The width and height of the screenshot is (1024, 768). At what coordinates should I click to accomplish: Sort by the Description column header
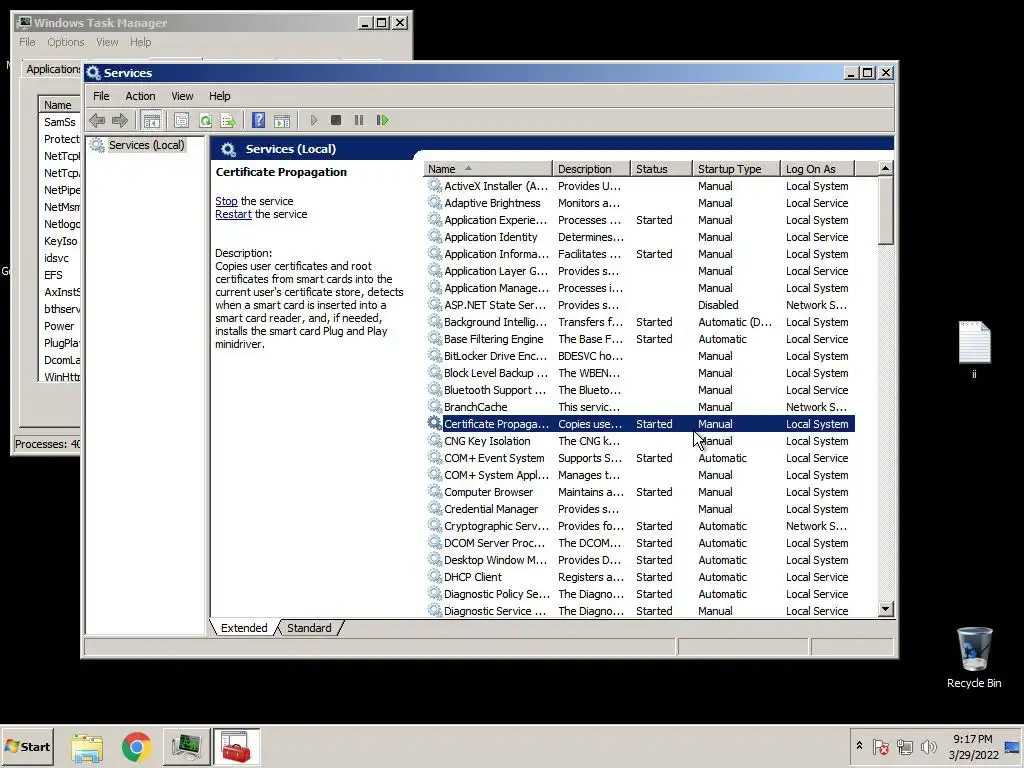pos(591,168)
